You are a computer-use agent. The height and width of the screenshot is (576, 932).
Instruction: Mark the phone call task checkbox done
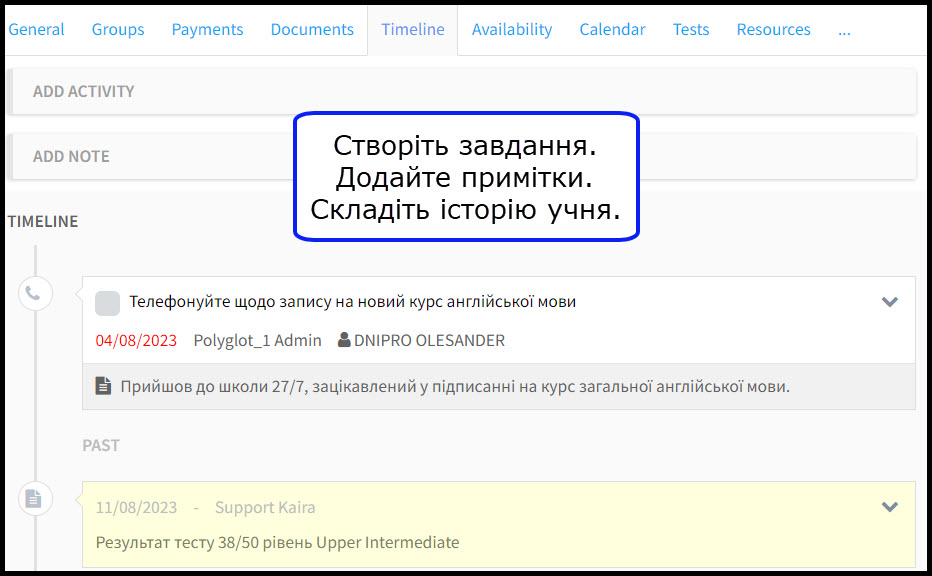point(108,303)
